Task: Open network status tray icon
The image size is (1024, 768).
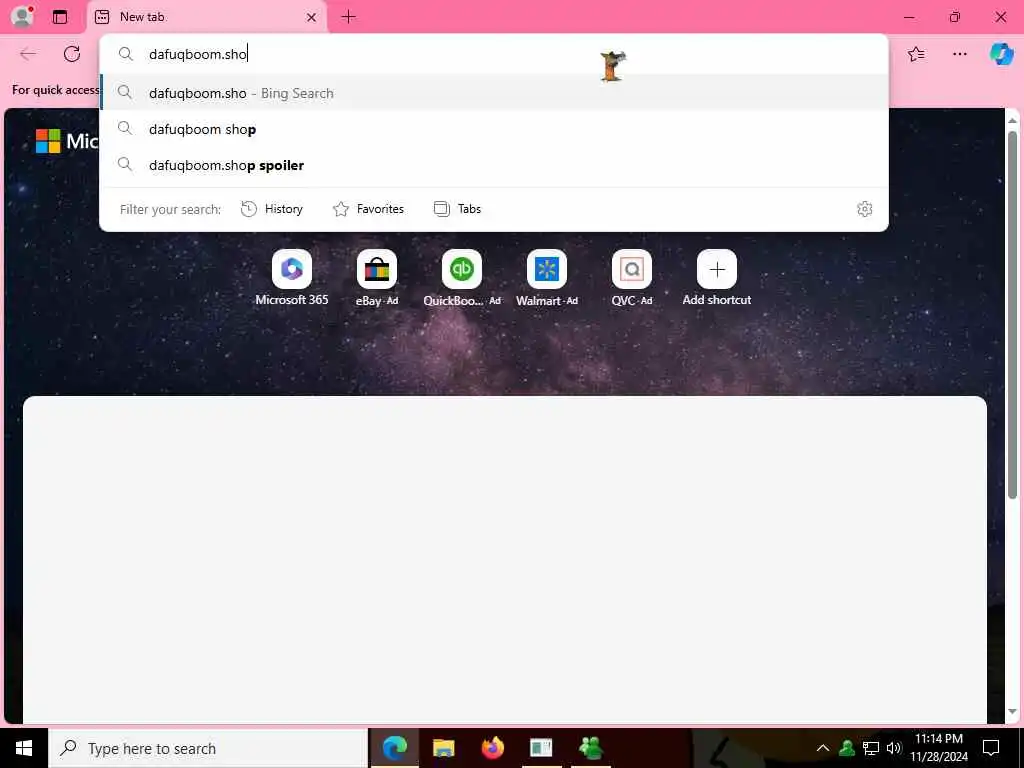Action: coord(871,748)
